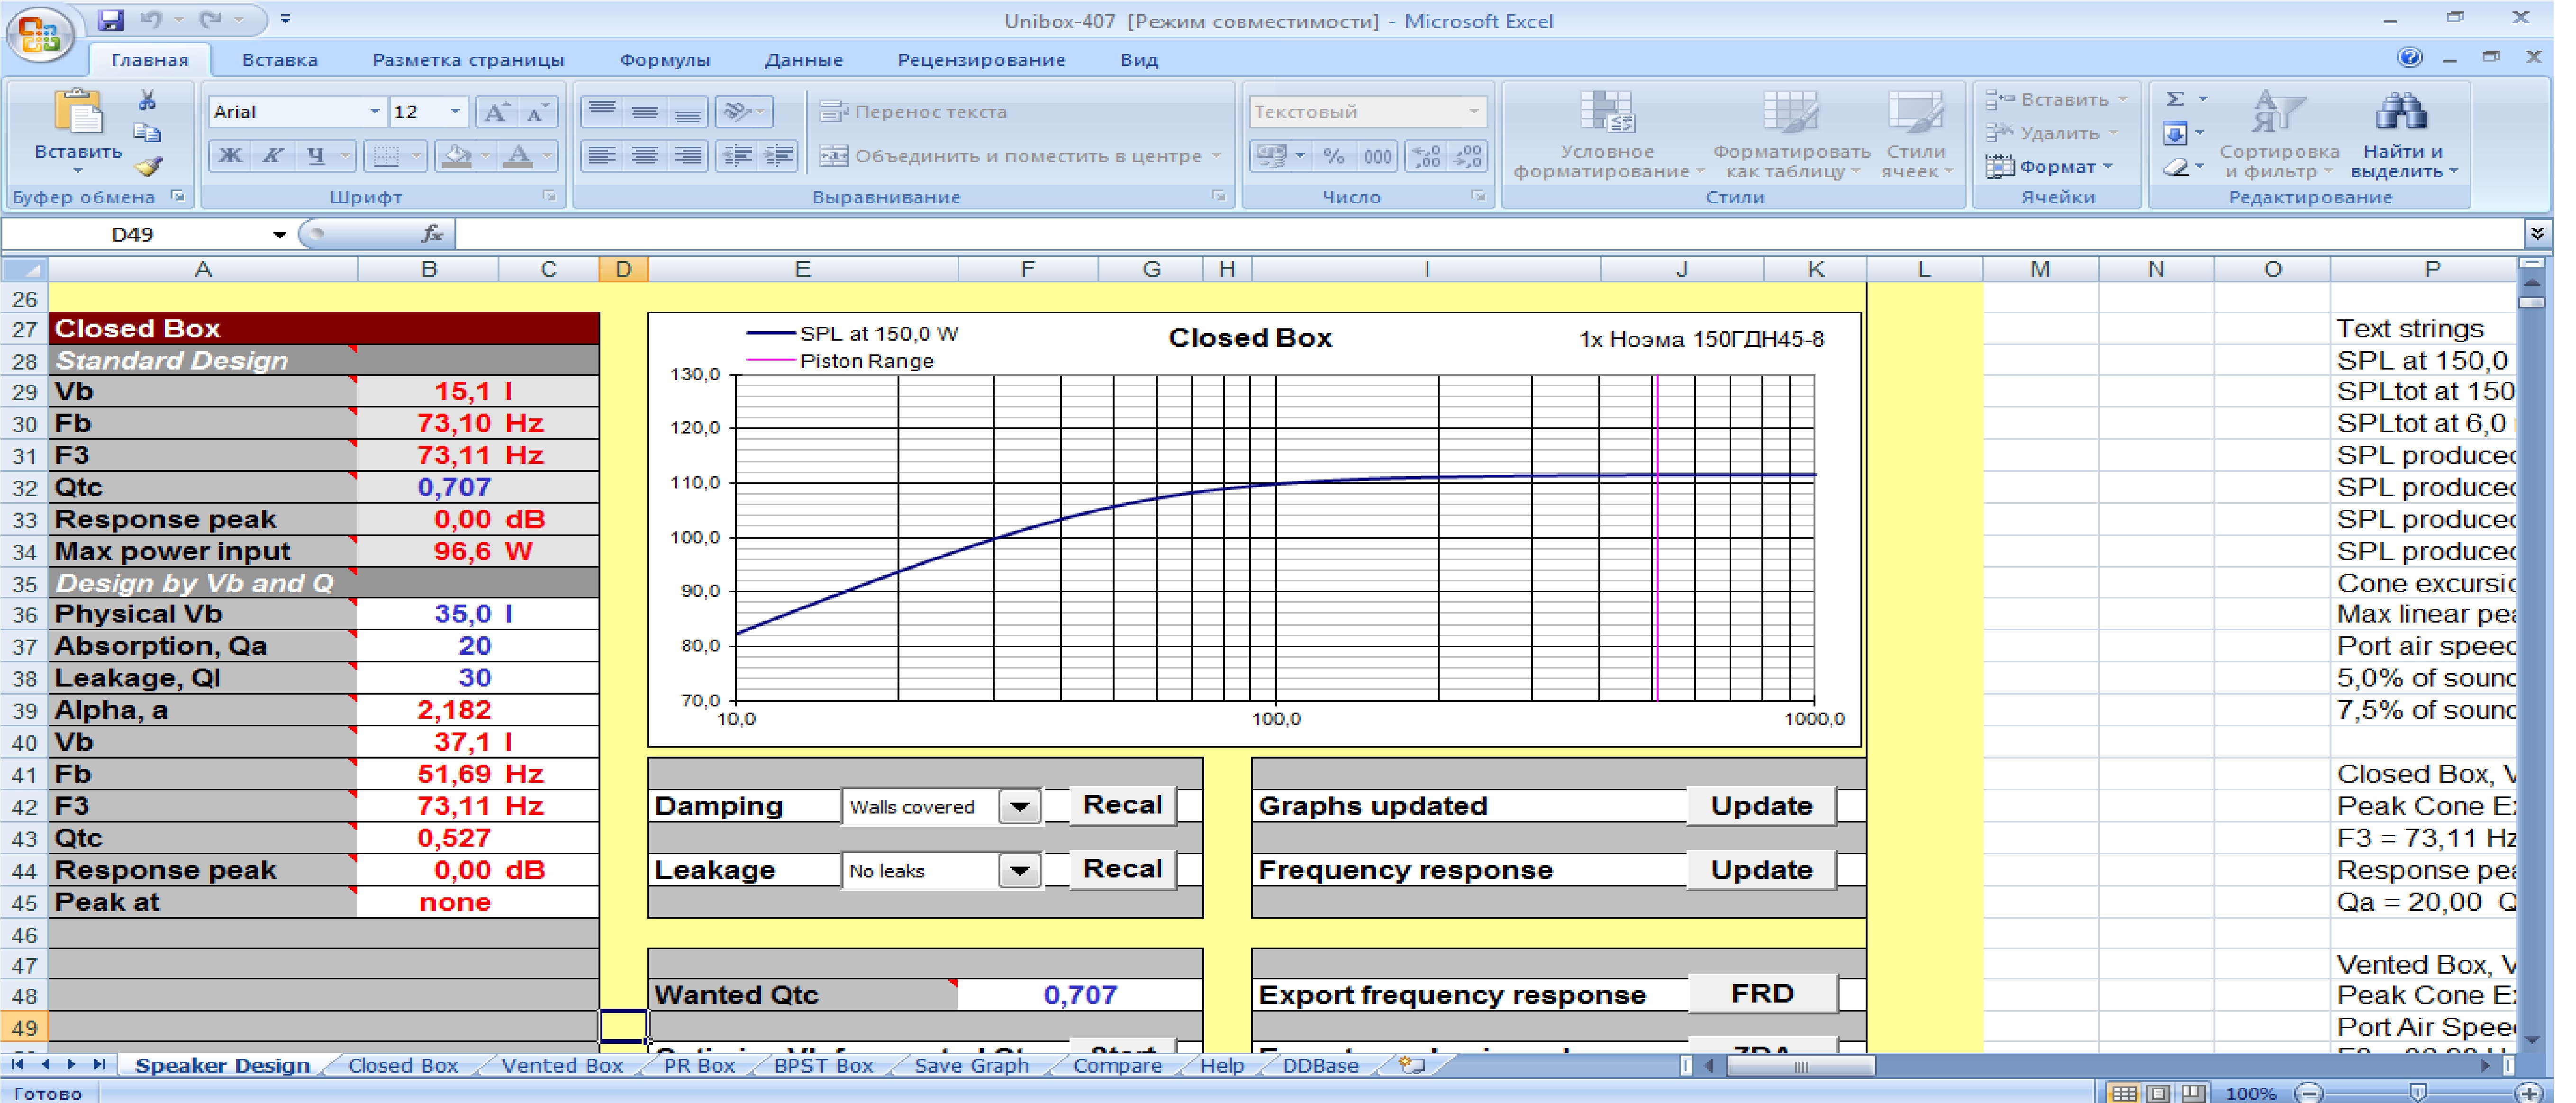The width and height of the screenshot is (2576, 1103).
Task: Toggle Underline (Ч) formatting
Action: point(316,156)
